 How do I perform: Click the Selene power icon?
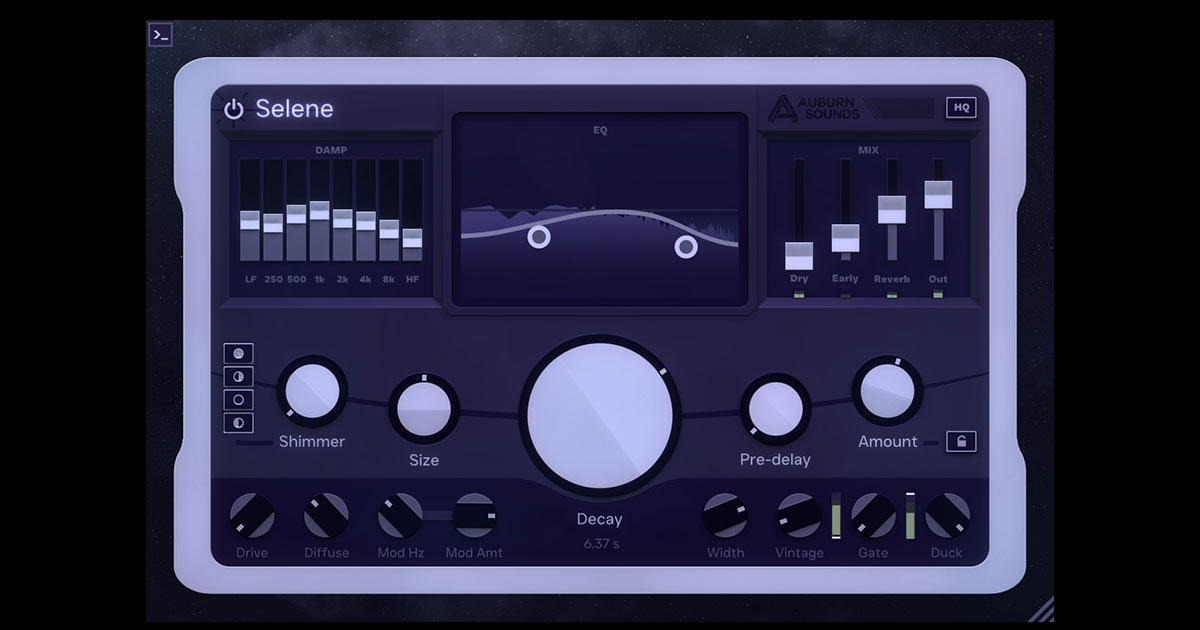click(234, 110)
